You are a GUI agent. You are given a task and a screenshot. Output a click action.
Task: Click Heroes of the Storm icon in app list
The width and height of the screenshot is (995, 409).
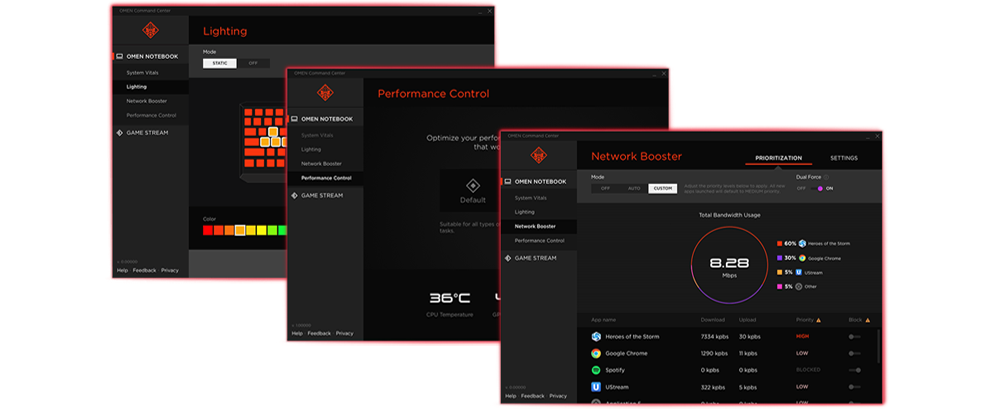(596, 337)
